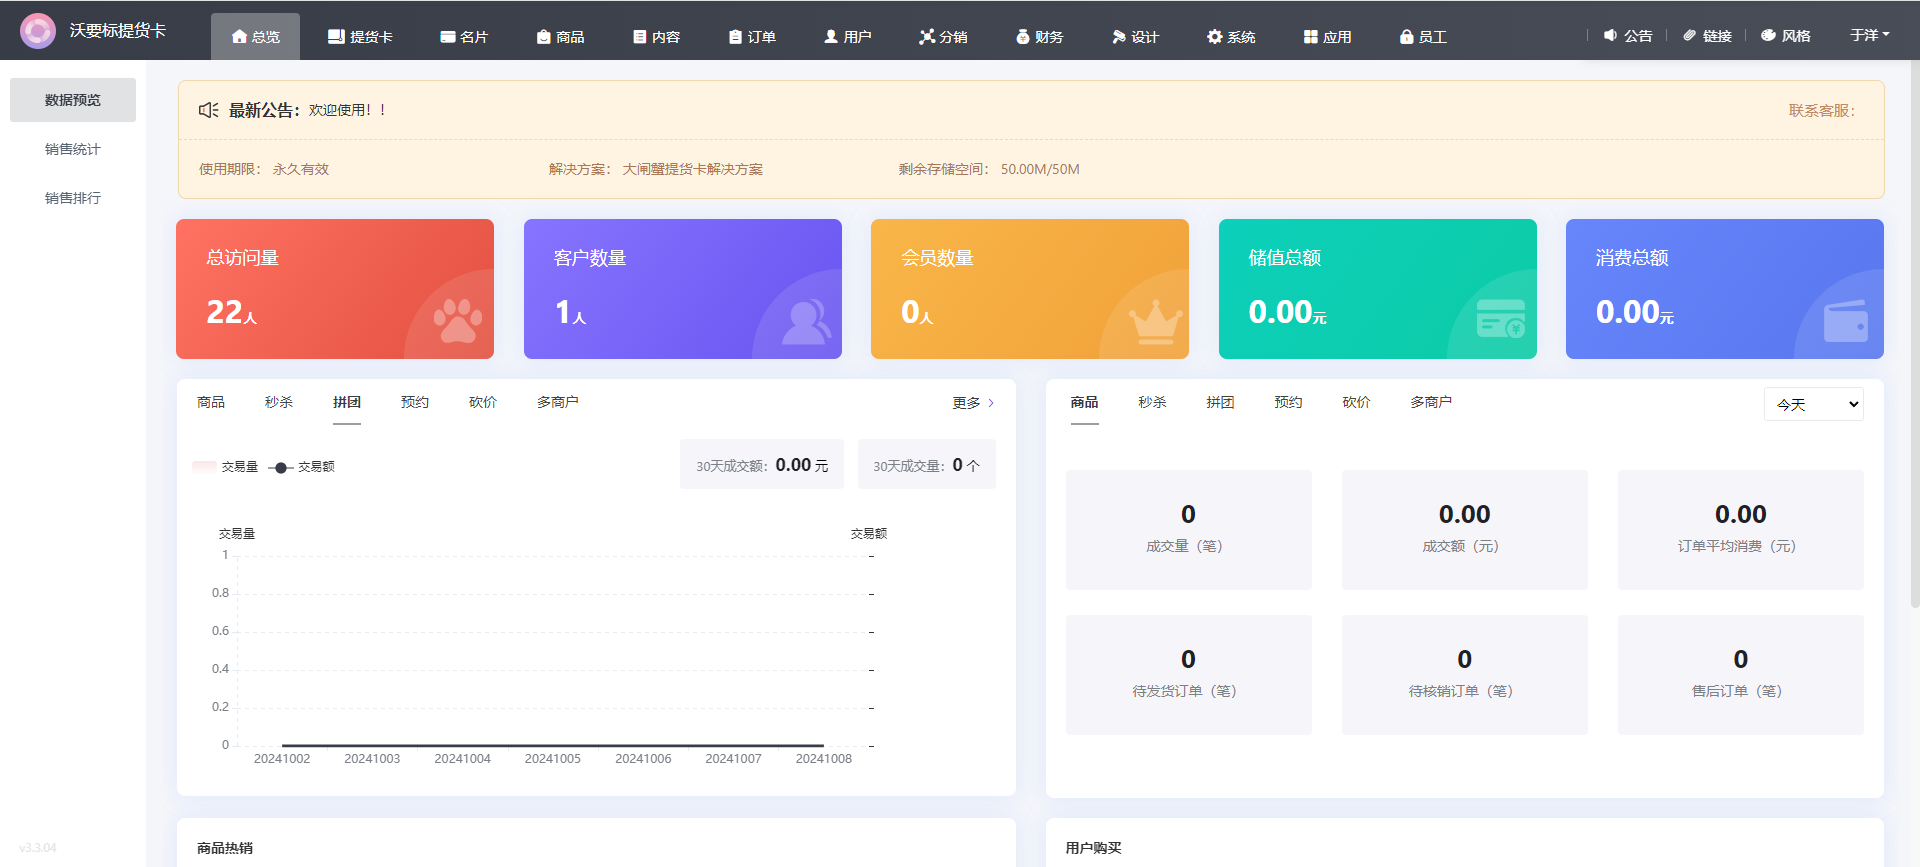
Task: Go to the 分销 distribution section
Action: [x=943, y=37]
